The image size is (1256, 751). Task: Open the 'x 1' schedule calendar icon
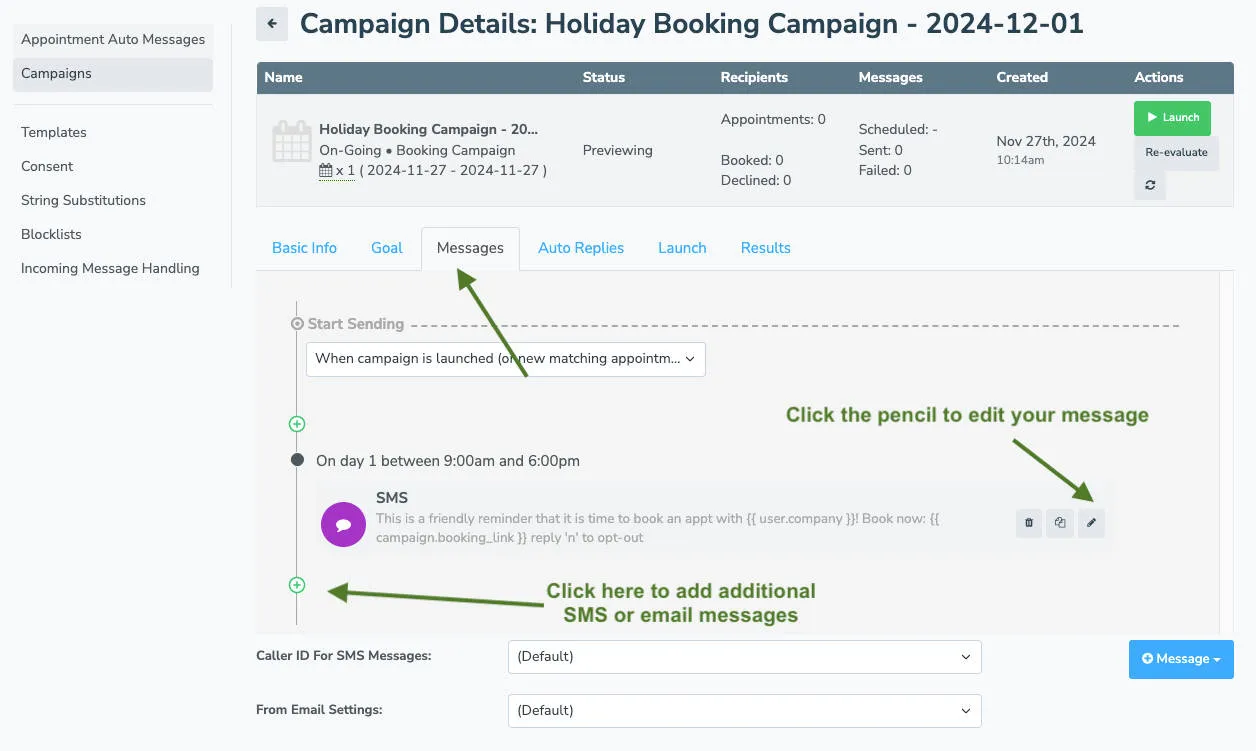(326, 168)
